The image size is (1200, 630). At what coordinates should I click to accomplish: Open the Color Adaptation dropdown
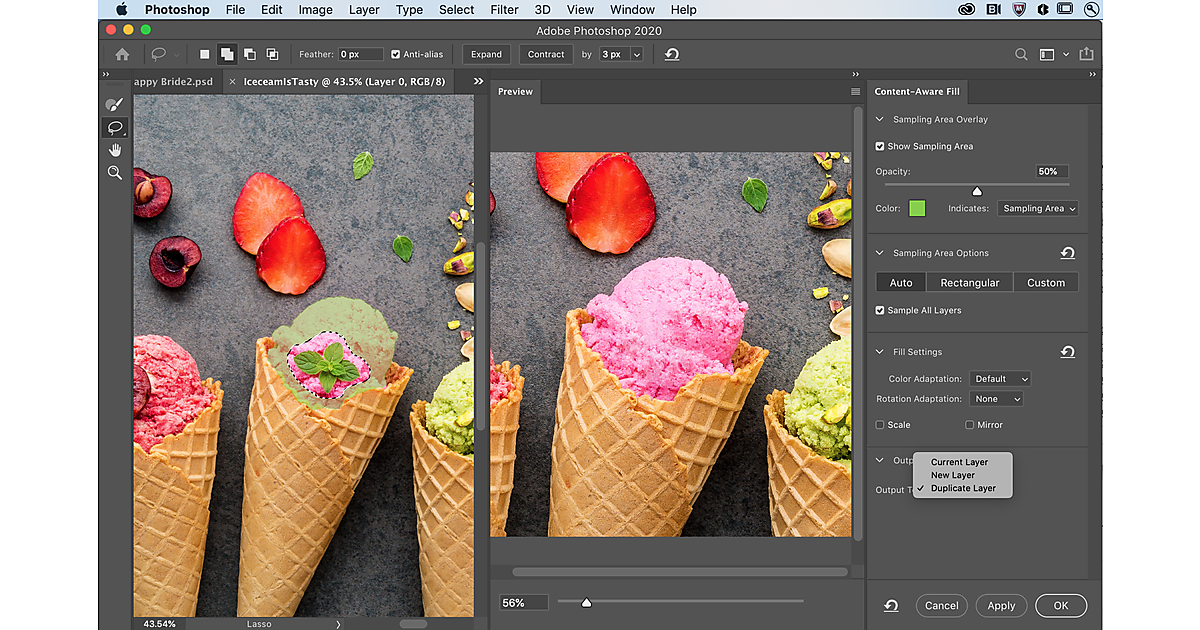pyautogui.click(x=1000, y=379)
